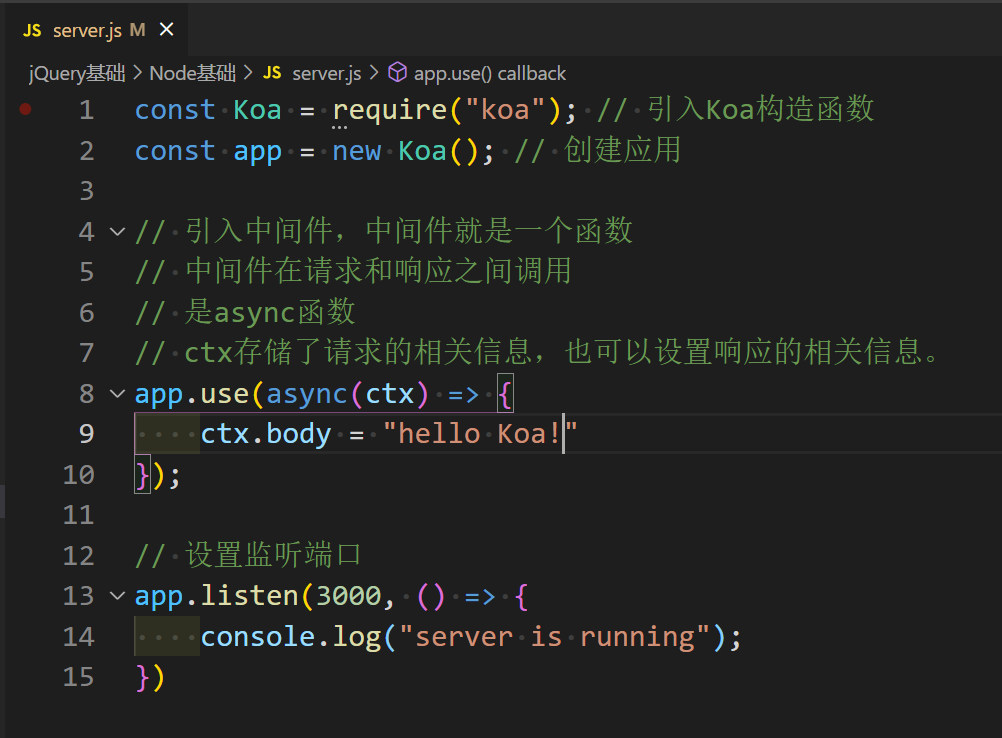Click the opening brace on line 8
The height and width of the screenshot is (738, 1002).
pyautogui.click(x=505, y=394)
